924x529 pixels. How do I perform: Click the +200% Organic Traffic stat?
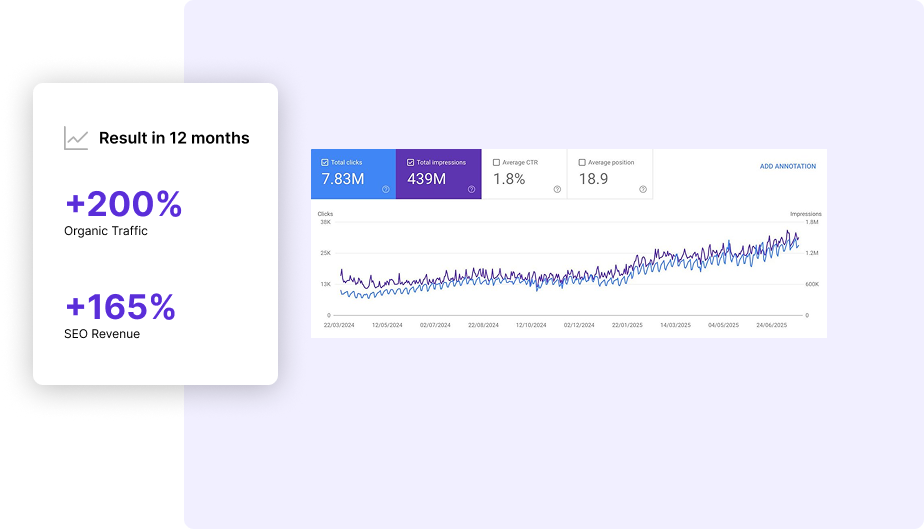click(x=123, y=205)
